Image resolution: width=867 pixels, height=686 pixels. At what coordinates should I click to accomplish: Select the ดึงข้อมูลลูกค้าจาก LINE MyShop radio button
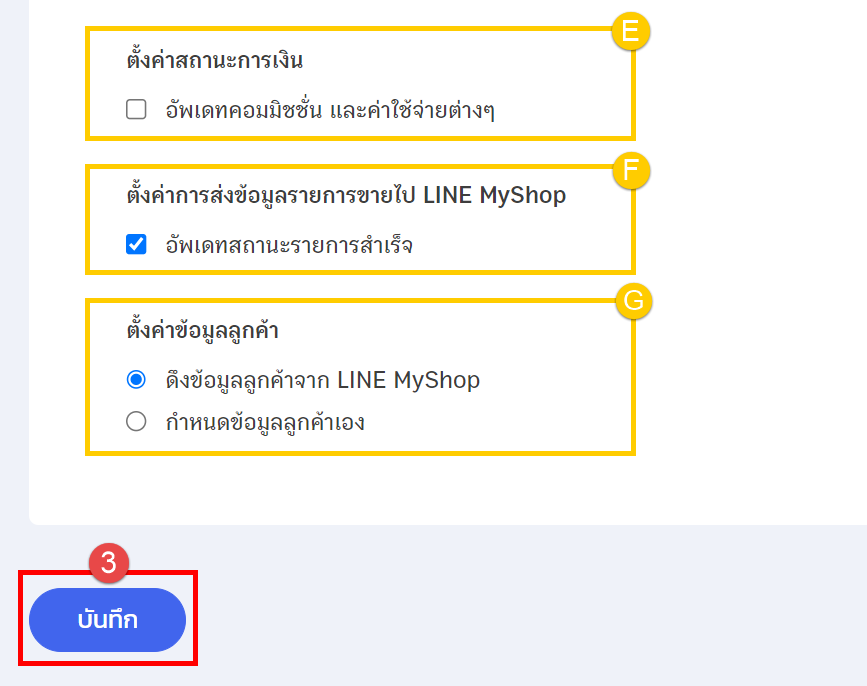tap(136, 380)
